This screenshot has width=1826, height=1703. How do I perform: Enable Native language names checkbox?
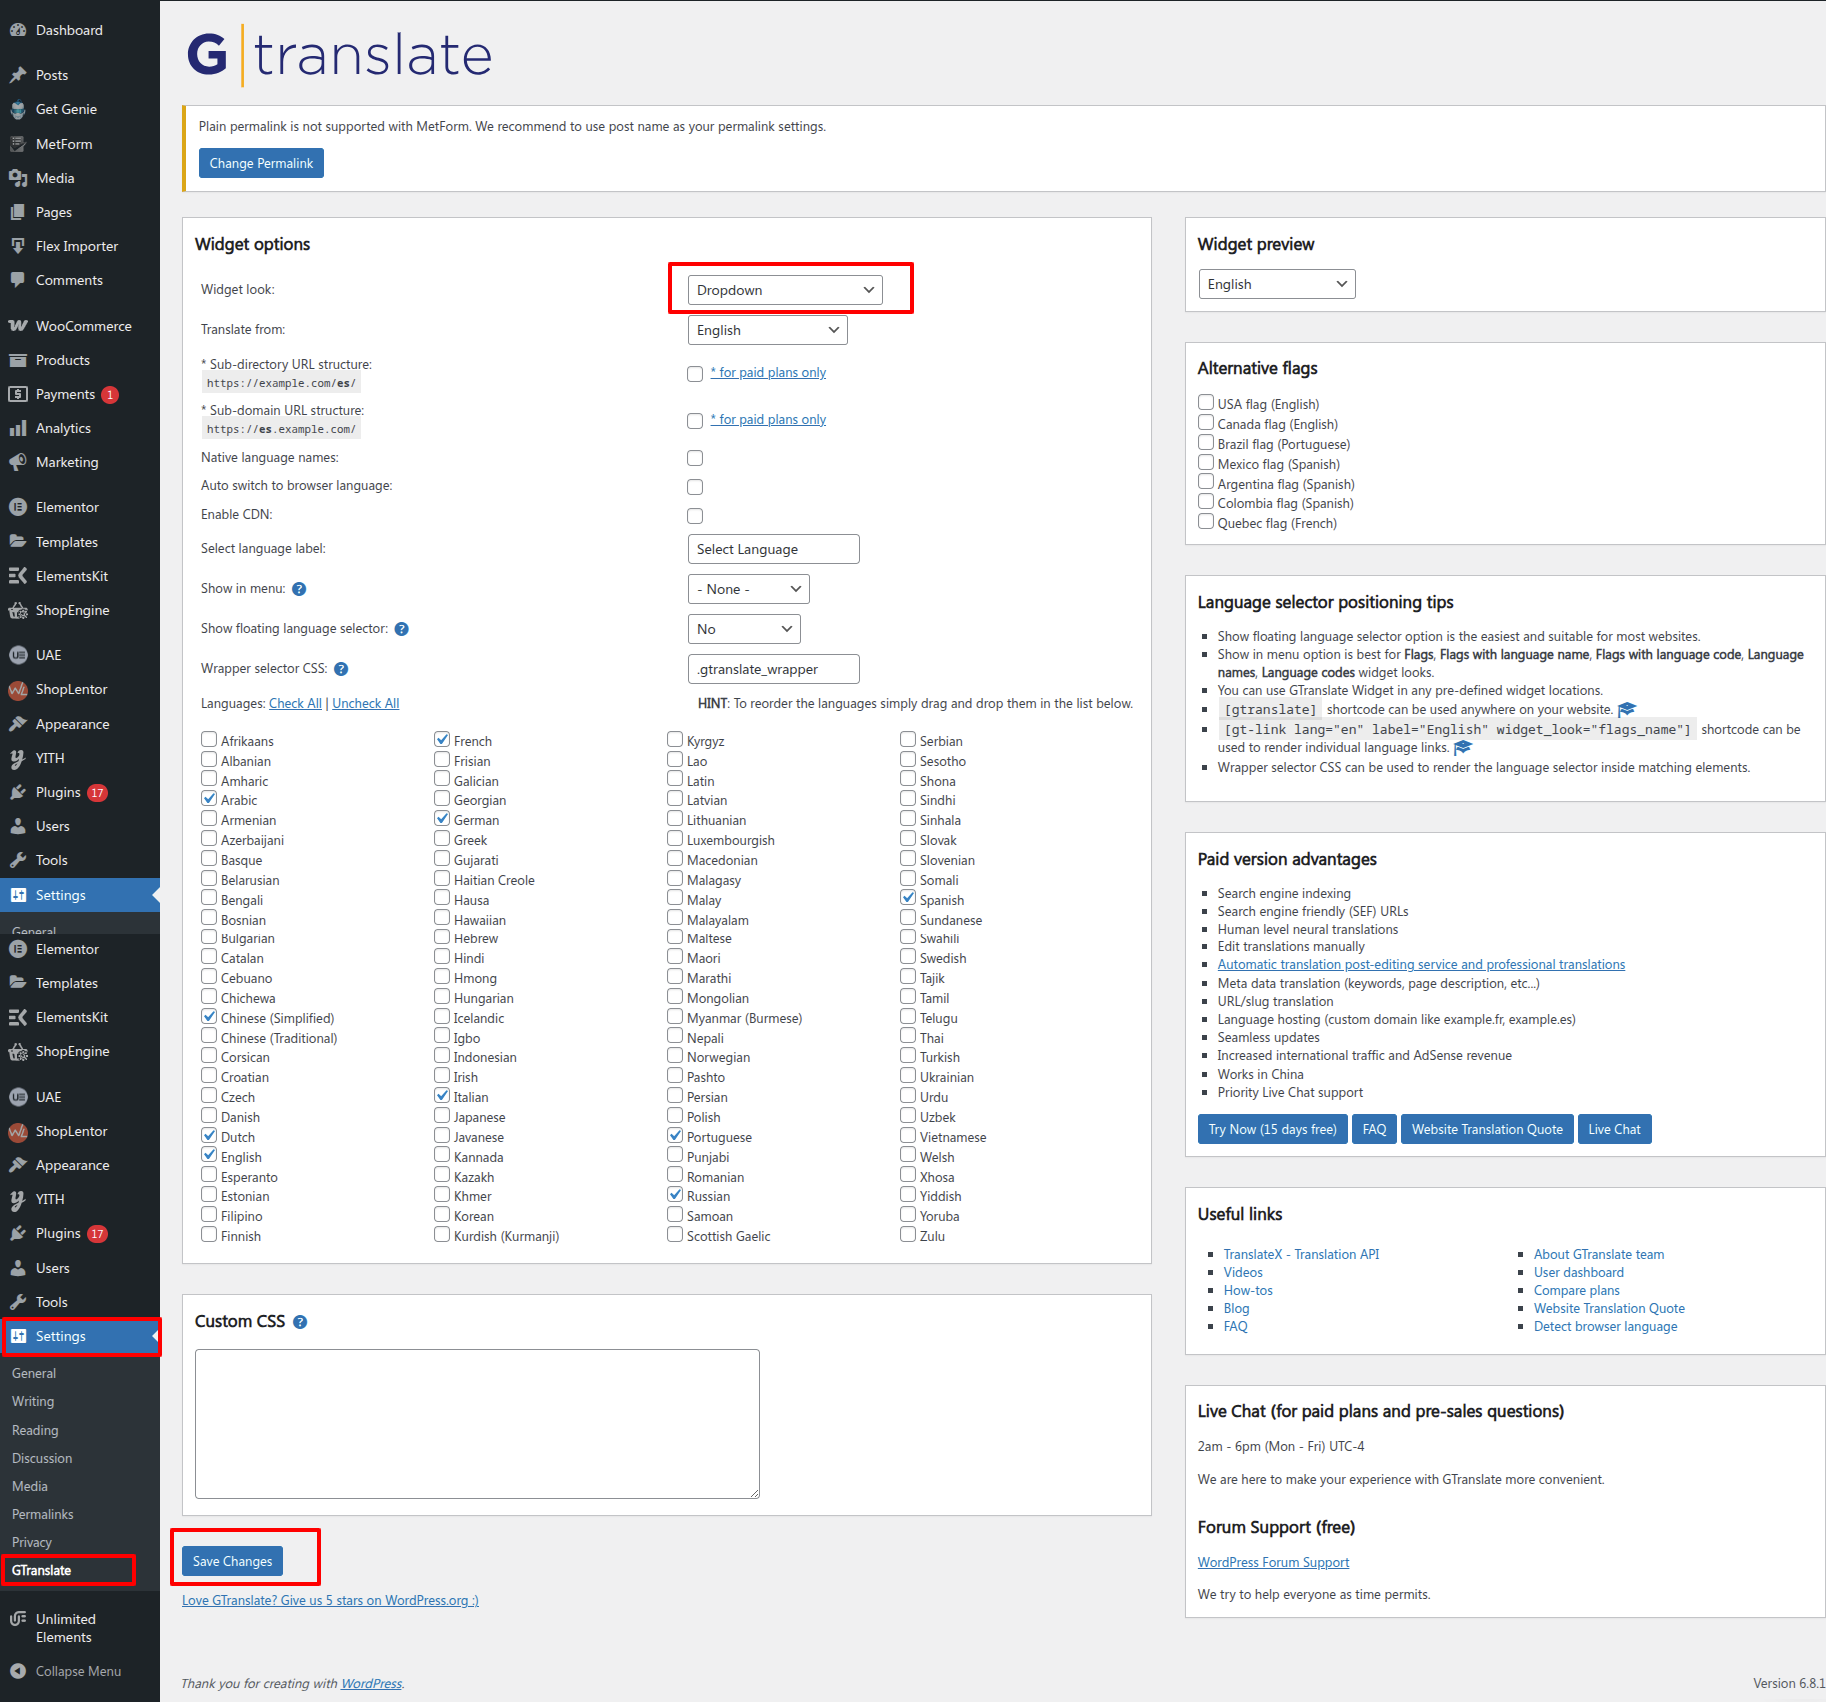(x=695, y=458)
